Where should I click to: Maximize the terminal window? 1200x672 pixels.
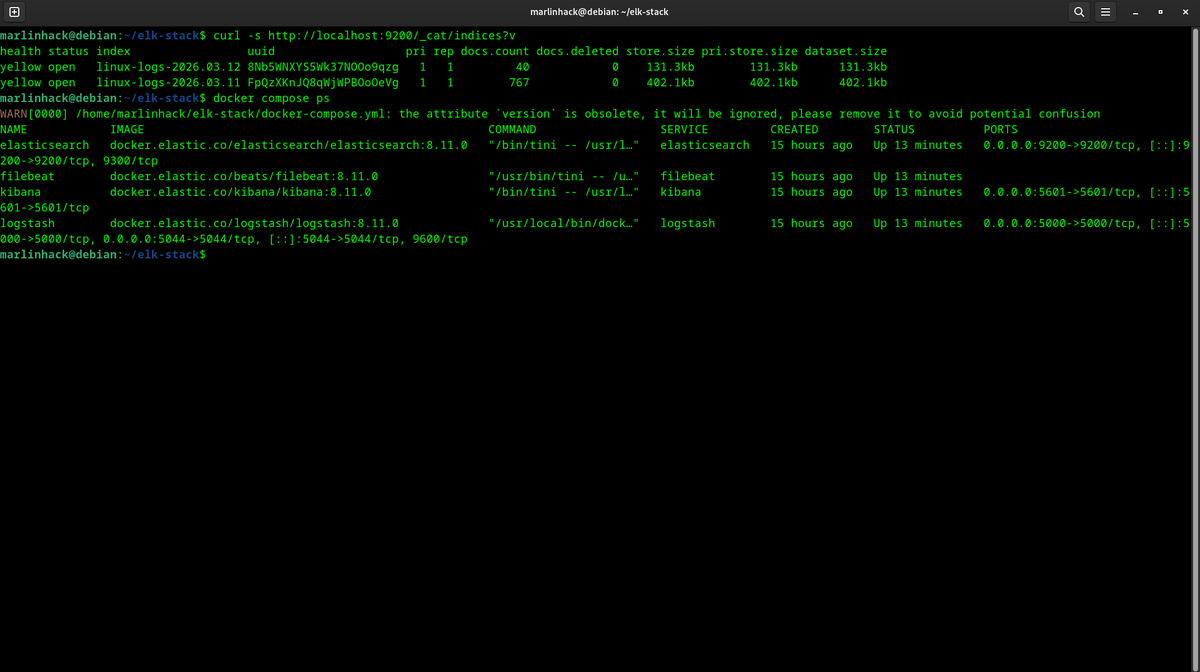[1160, 12]
